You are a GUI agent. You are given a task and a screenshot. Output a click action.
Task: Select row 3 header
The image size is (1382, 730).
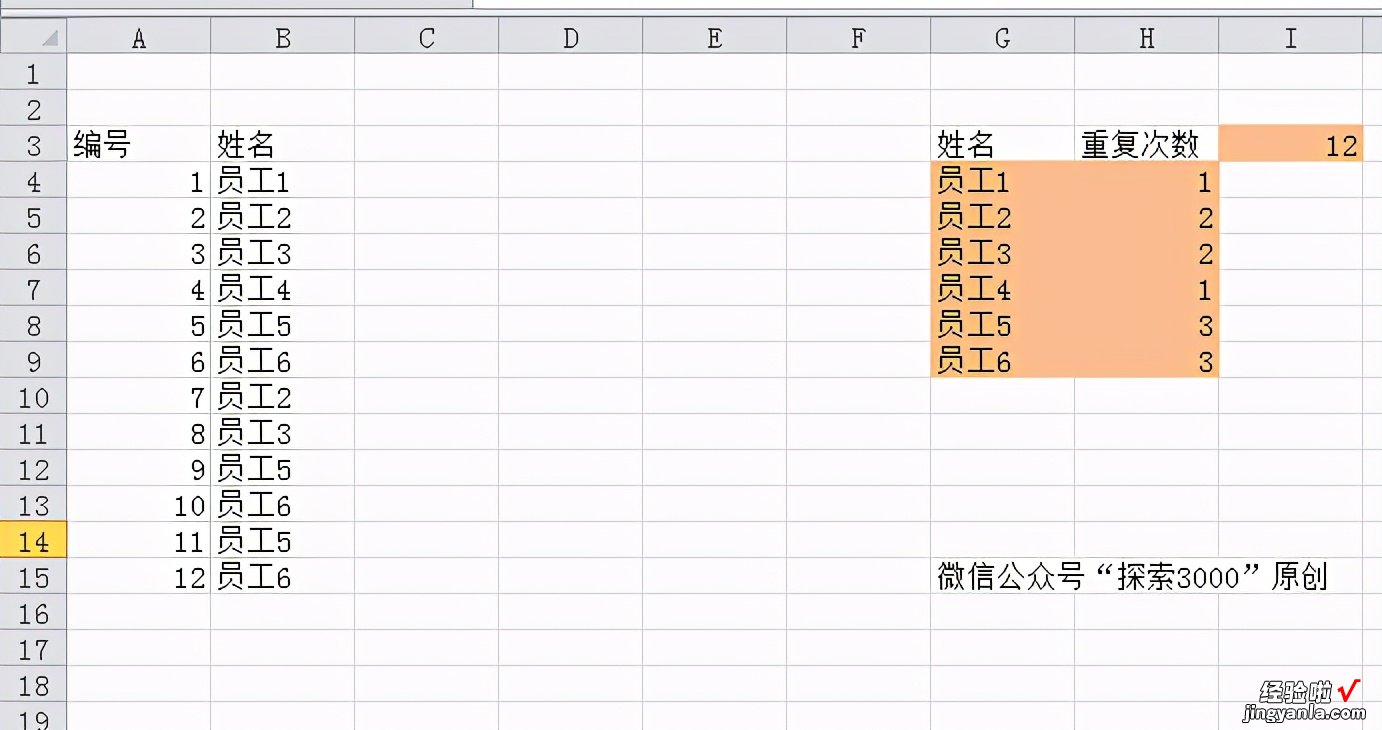(33, 145)
